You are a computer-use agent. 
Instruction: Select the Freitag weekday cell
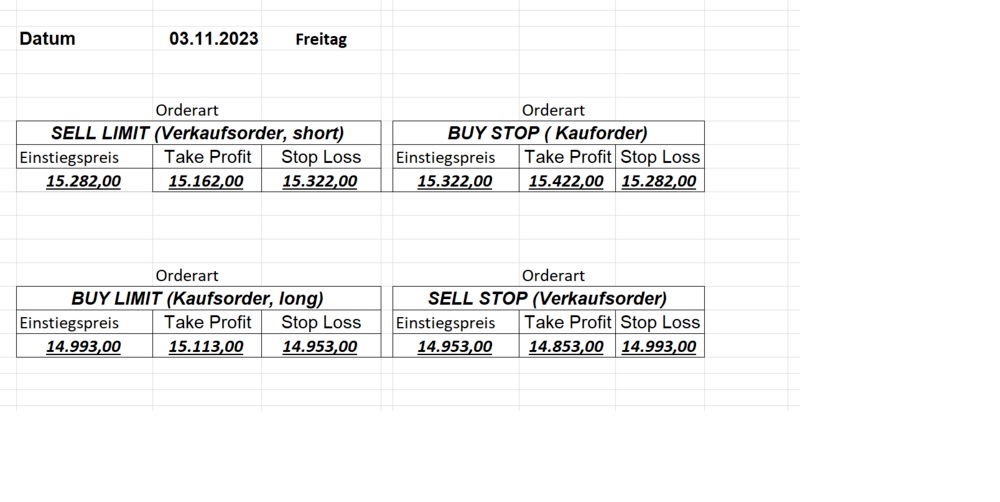[321, 40]
